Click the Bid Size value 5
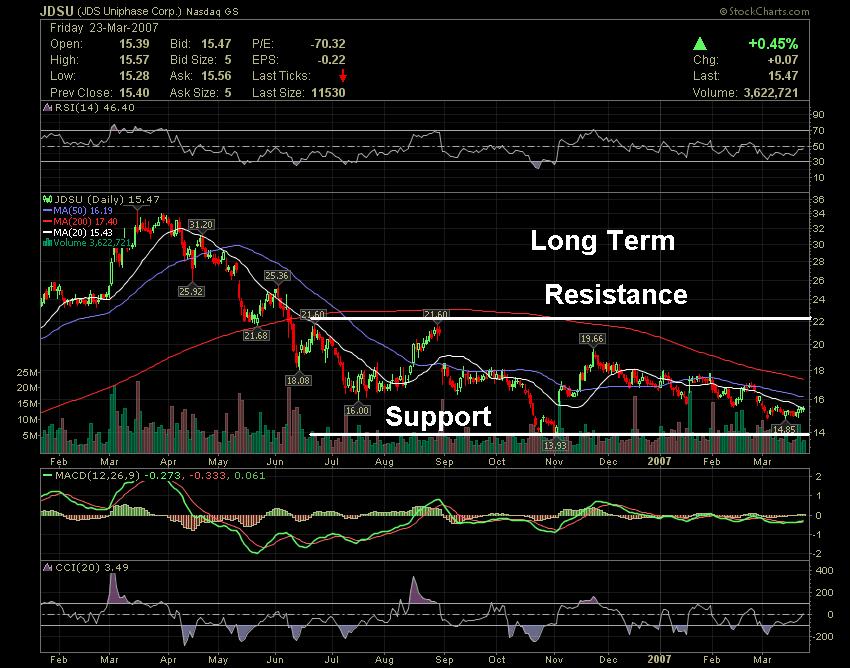 (x=228, y=60)
